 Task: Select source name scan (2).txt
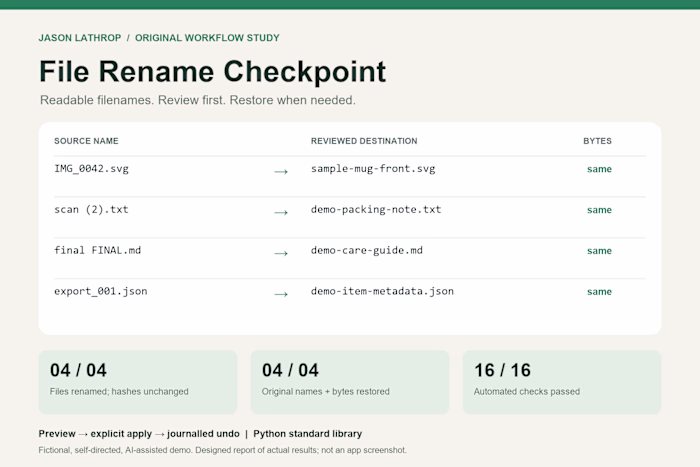pos(91,209)
